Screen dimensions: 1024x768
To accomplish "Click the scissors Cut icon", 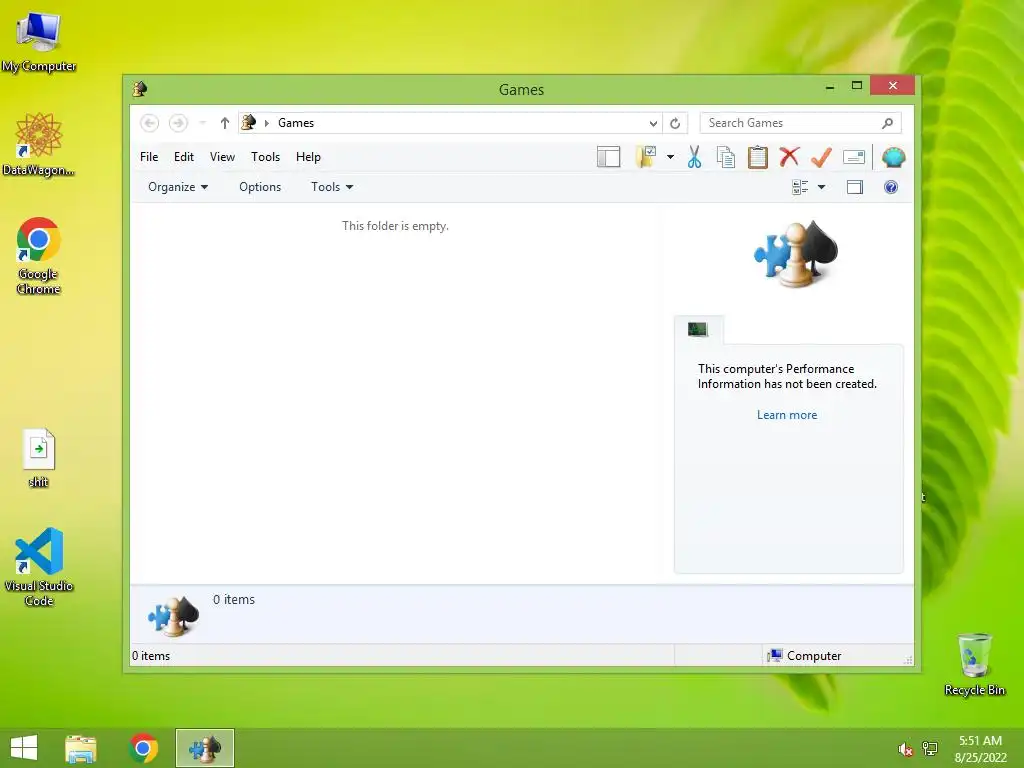I will pyautogui.click(x=694, y=157).
